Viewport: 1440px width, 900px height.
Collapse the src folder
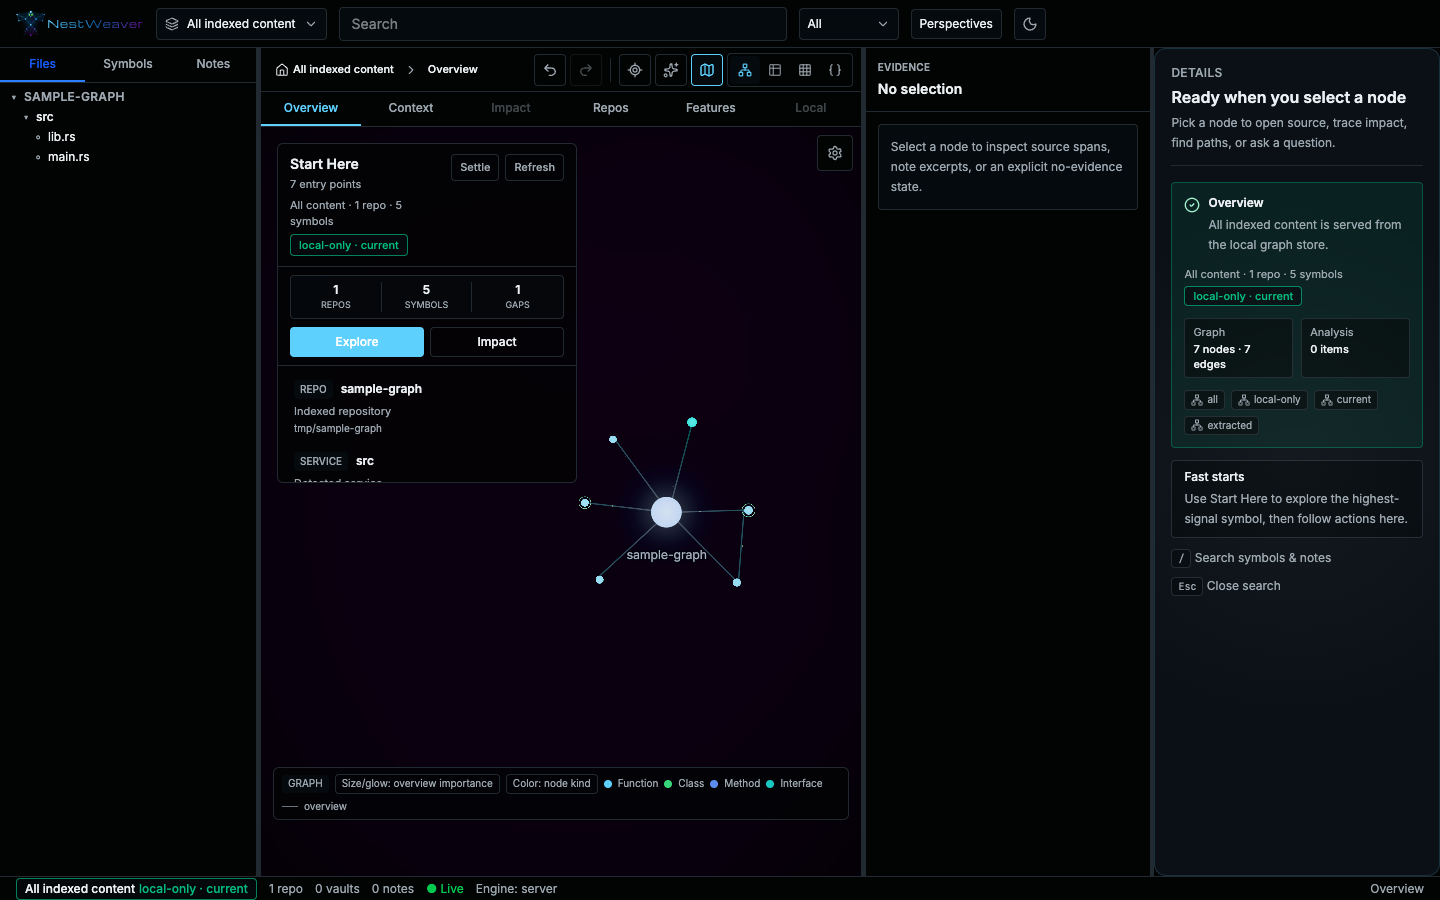[x=26, y=117]
